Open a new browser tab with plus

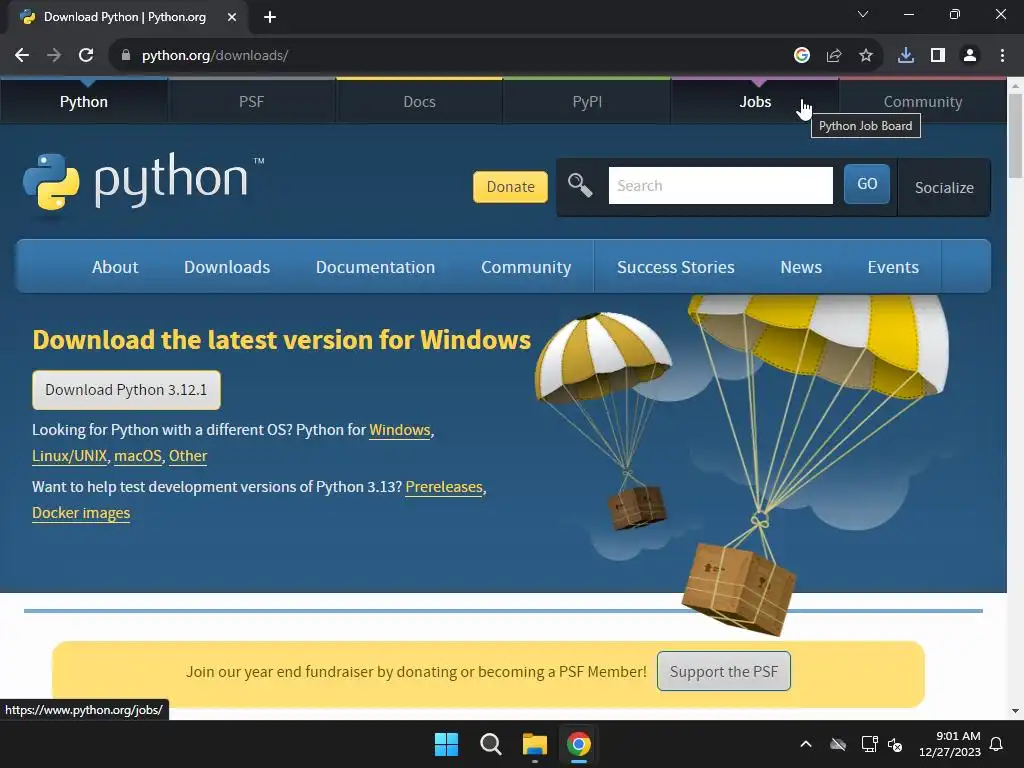[270, 17]
